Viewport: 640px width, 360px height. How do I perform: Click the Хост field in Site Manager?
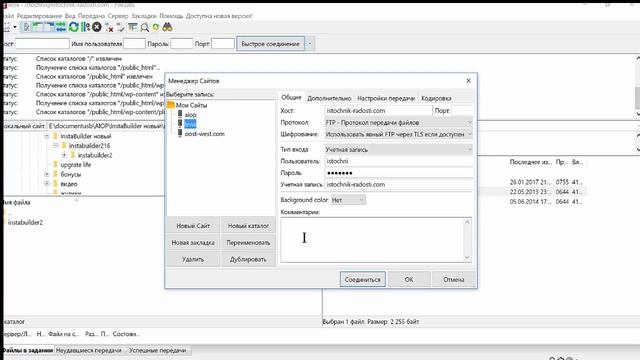click(378, 111)
